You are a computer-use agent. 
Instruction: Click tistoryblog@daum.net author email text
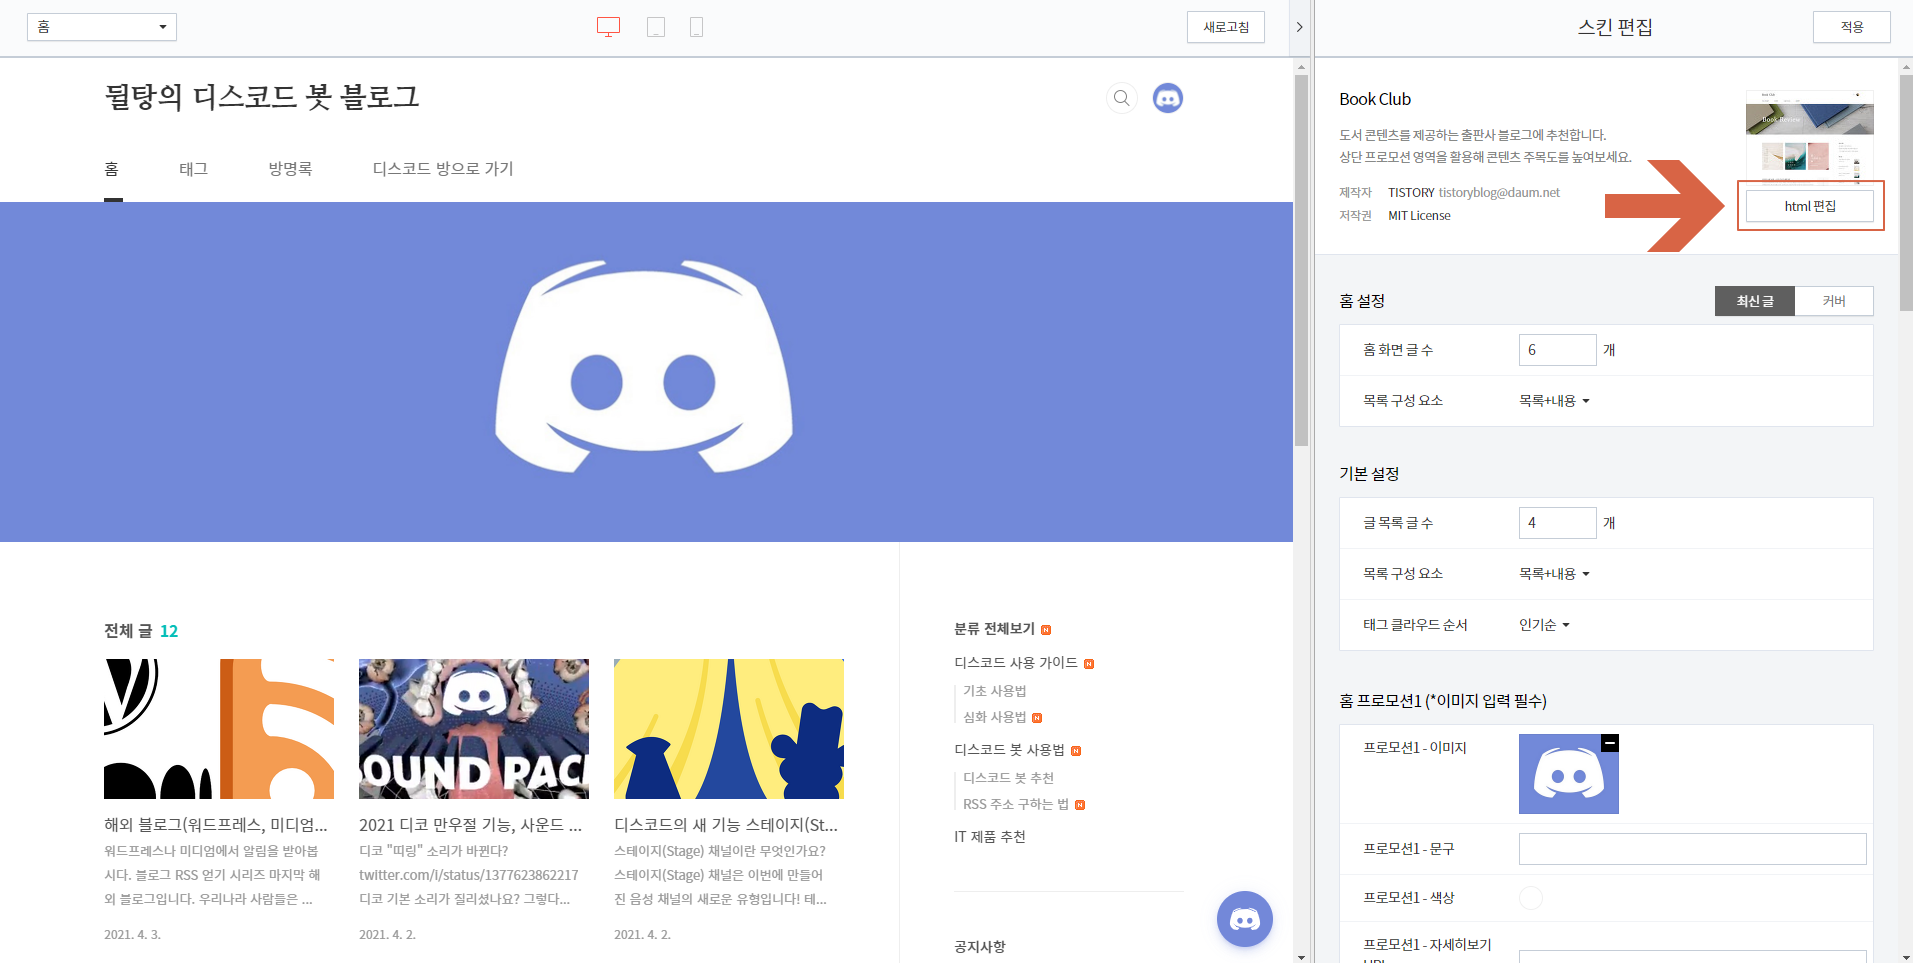click(1499, 193)
